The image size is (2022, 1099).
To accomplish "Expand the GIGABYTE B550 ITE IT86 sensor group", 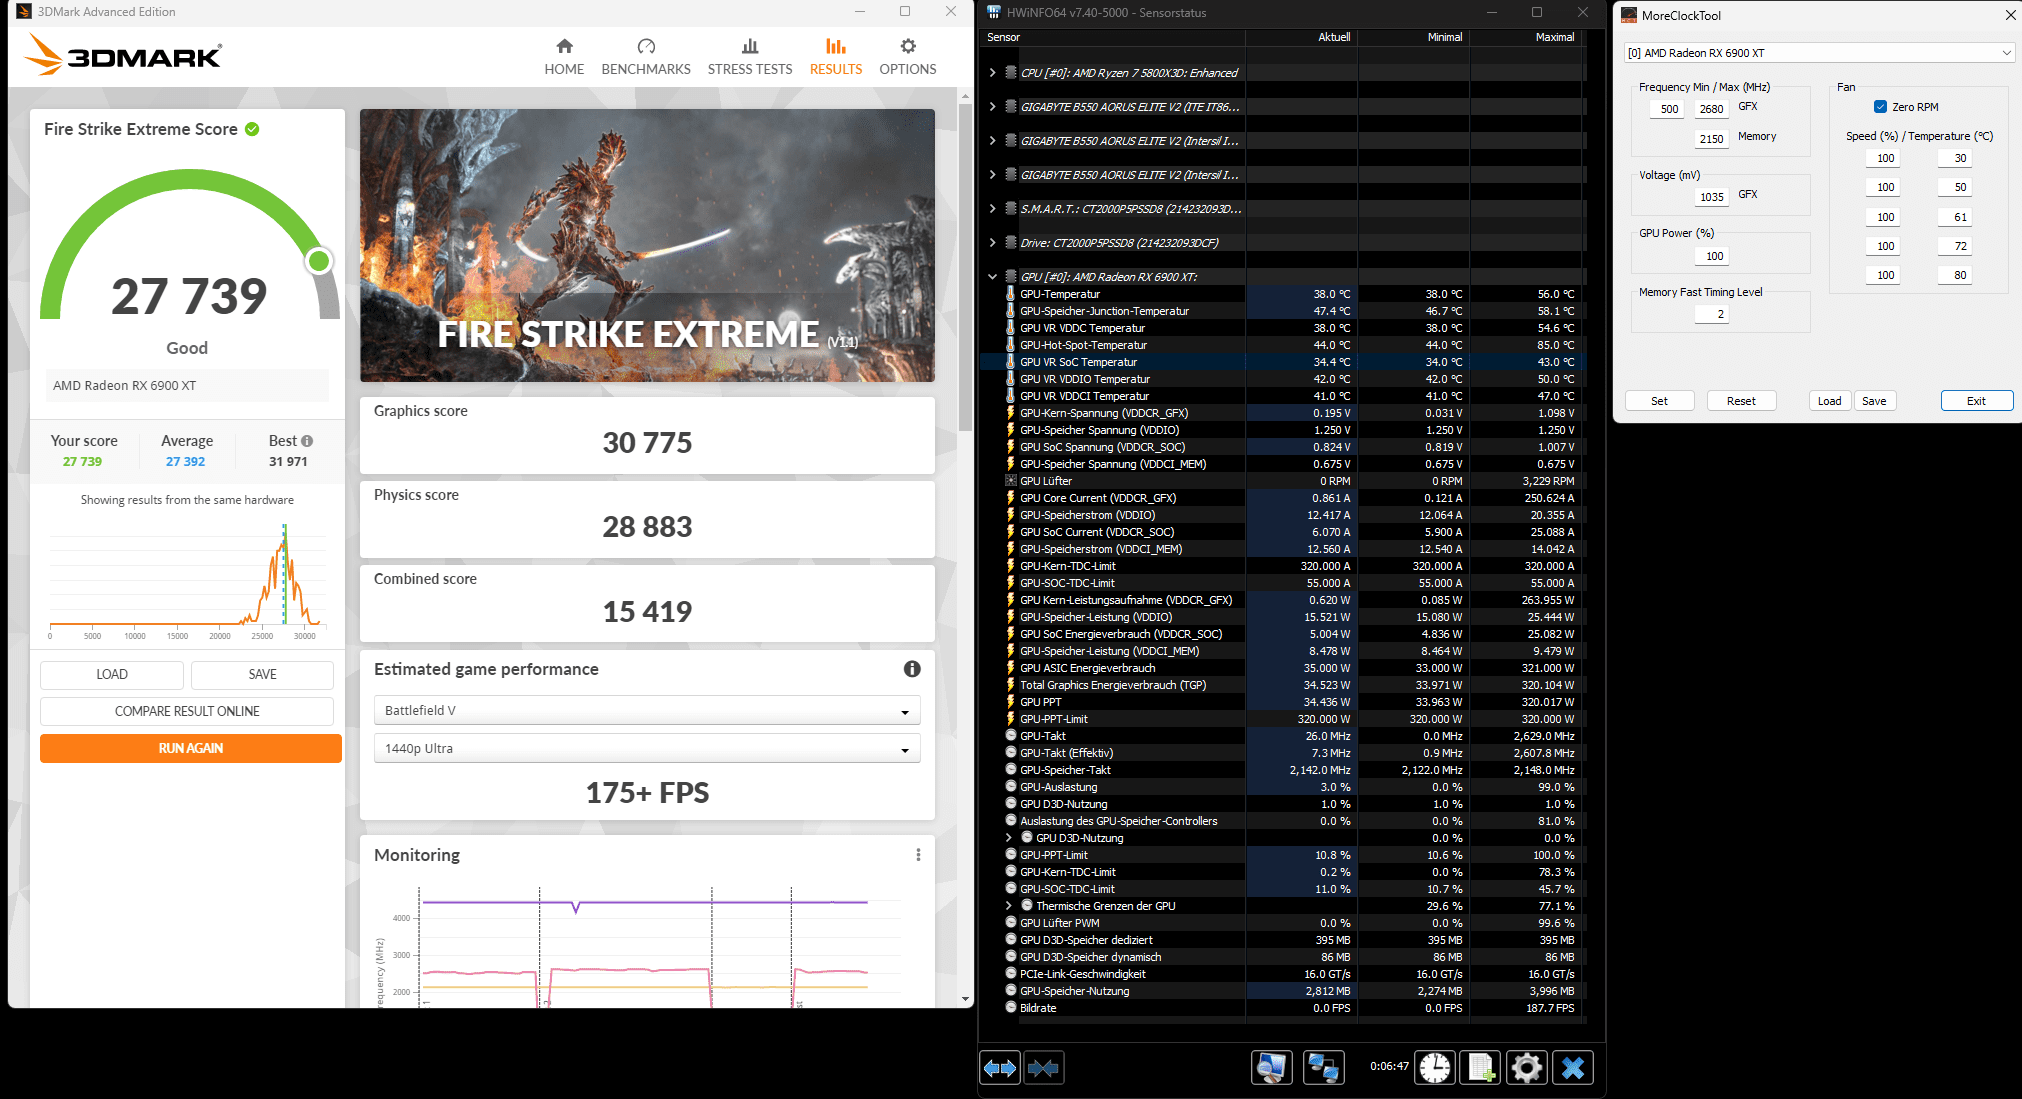I will click(992, 107).
